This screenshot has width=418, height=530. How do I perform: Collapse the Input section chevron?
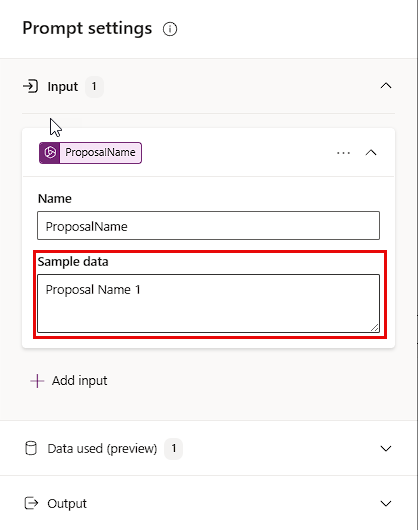[386, 86]
